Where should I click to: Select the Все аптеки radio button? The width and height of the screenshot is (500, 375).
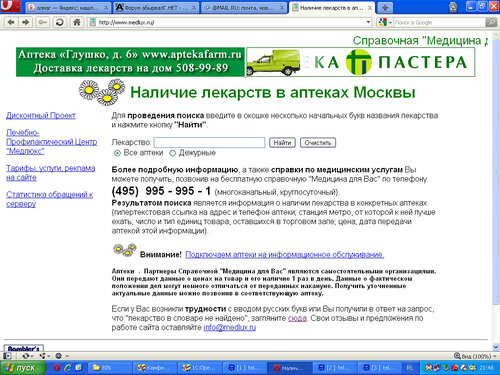[117, 153]
